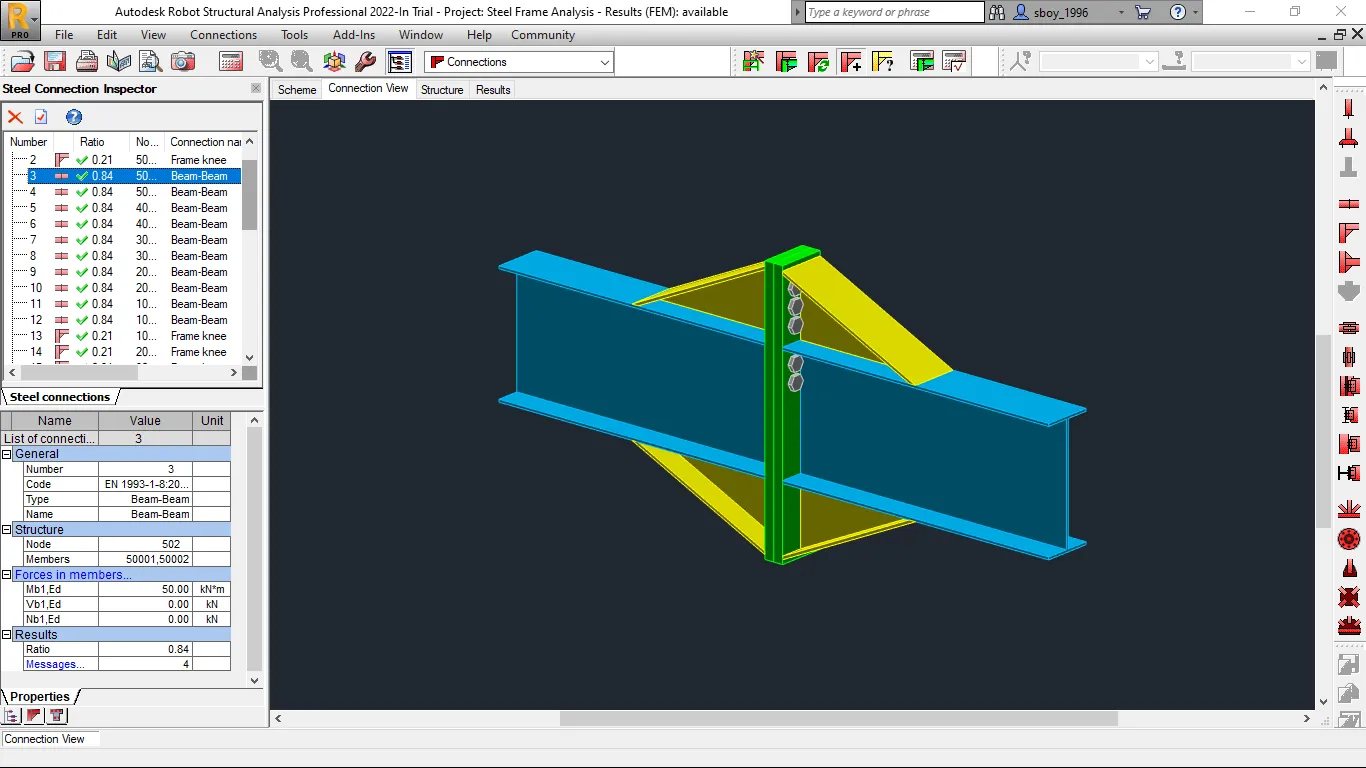1366x768 pixels.
Task: Click the calculator icon with red checkmark
Action: pyautogui.click(x=954, y=62)
